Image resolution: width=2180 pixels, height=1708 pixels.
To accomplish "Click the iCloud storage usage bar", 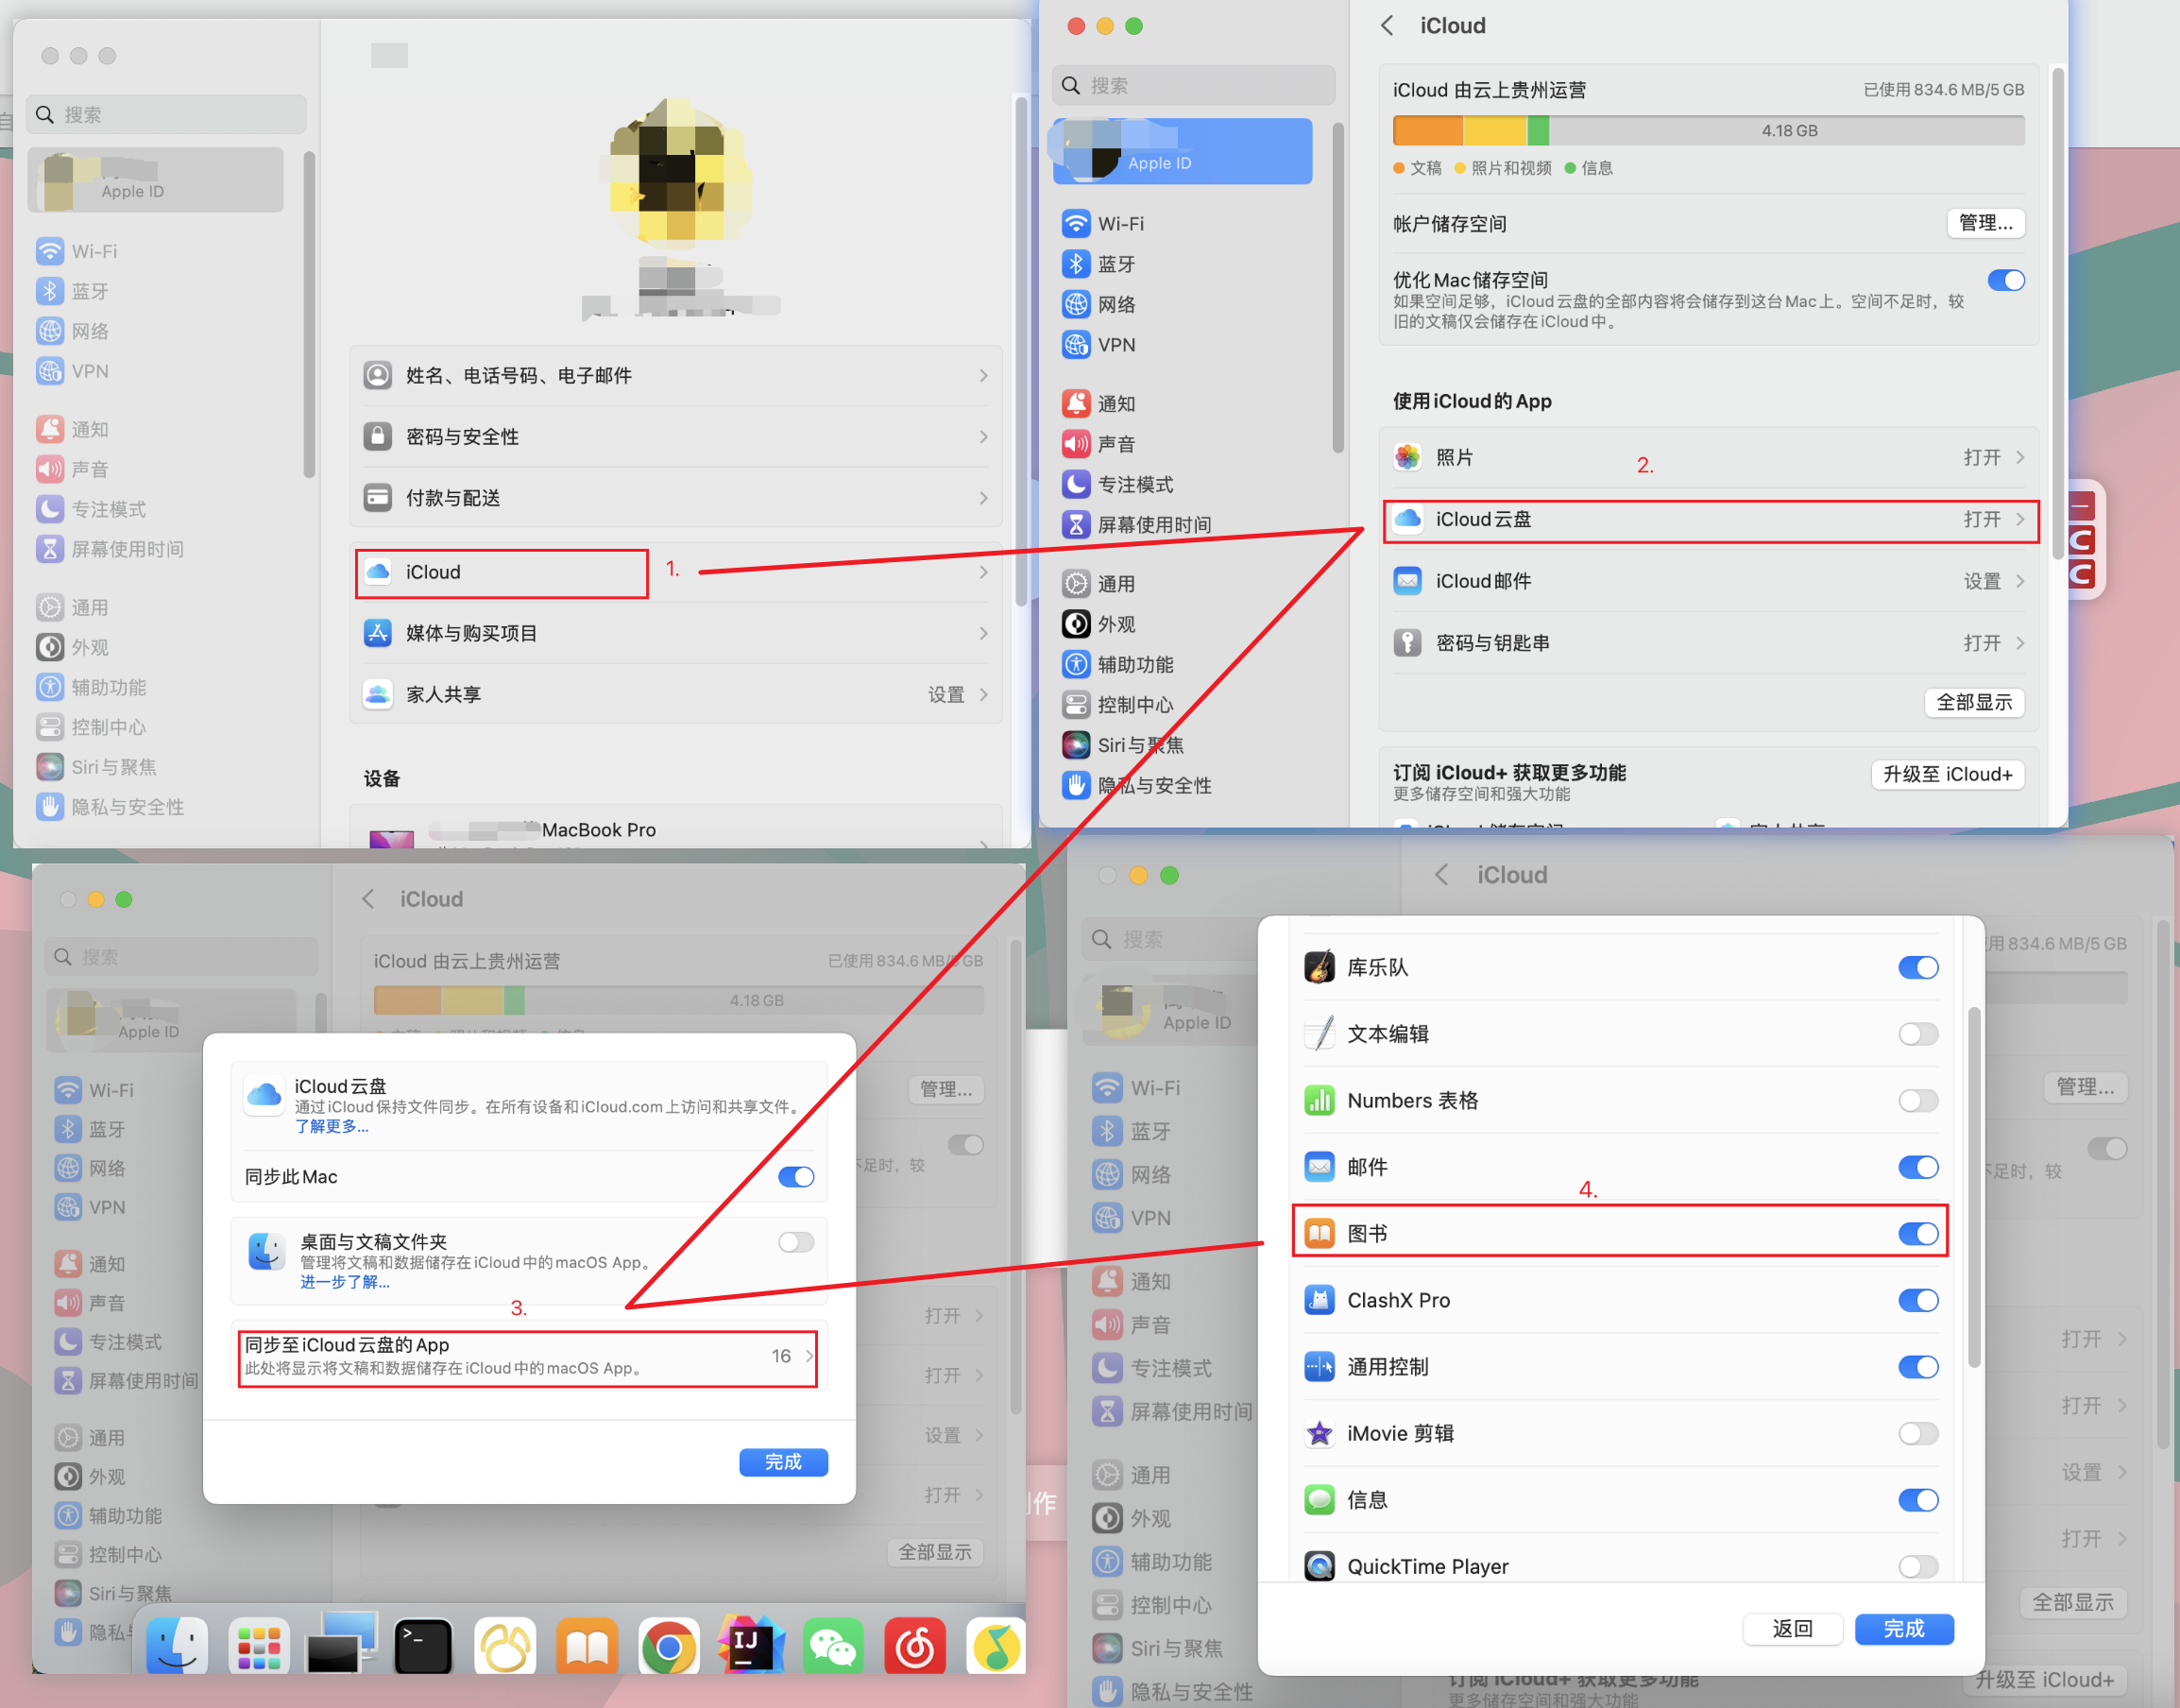I will click(1707, 131).
